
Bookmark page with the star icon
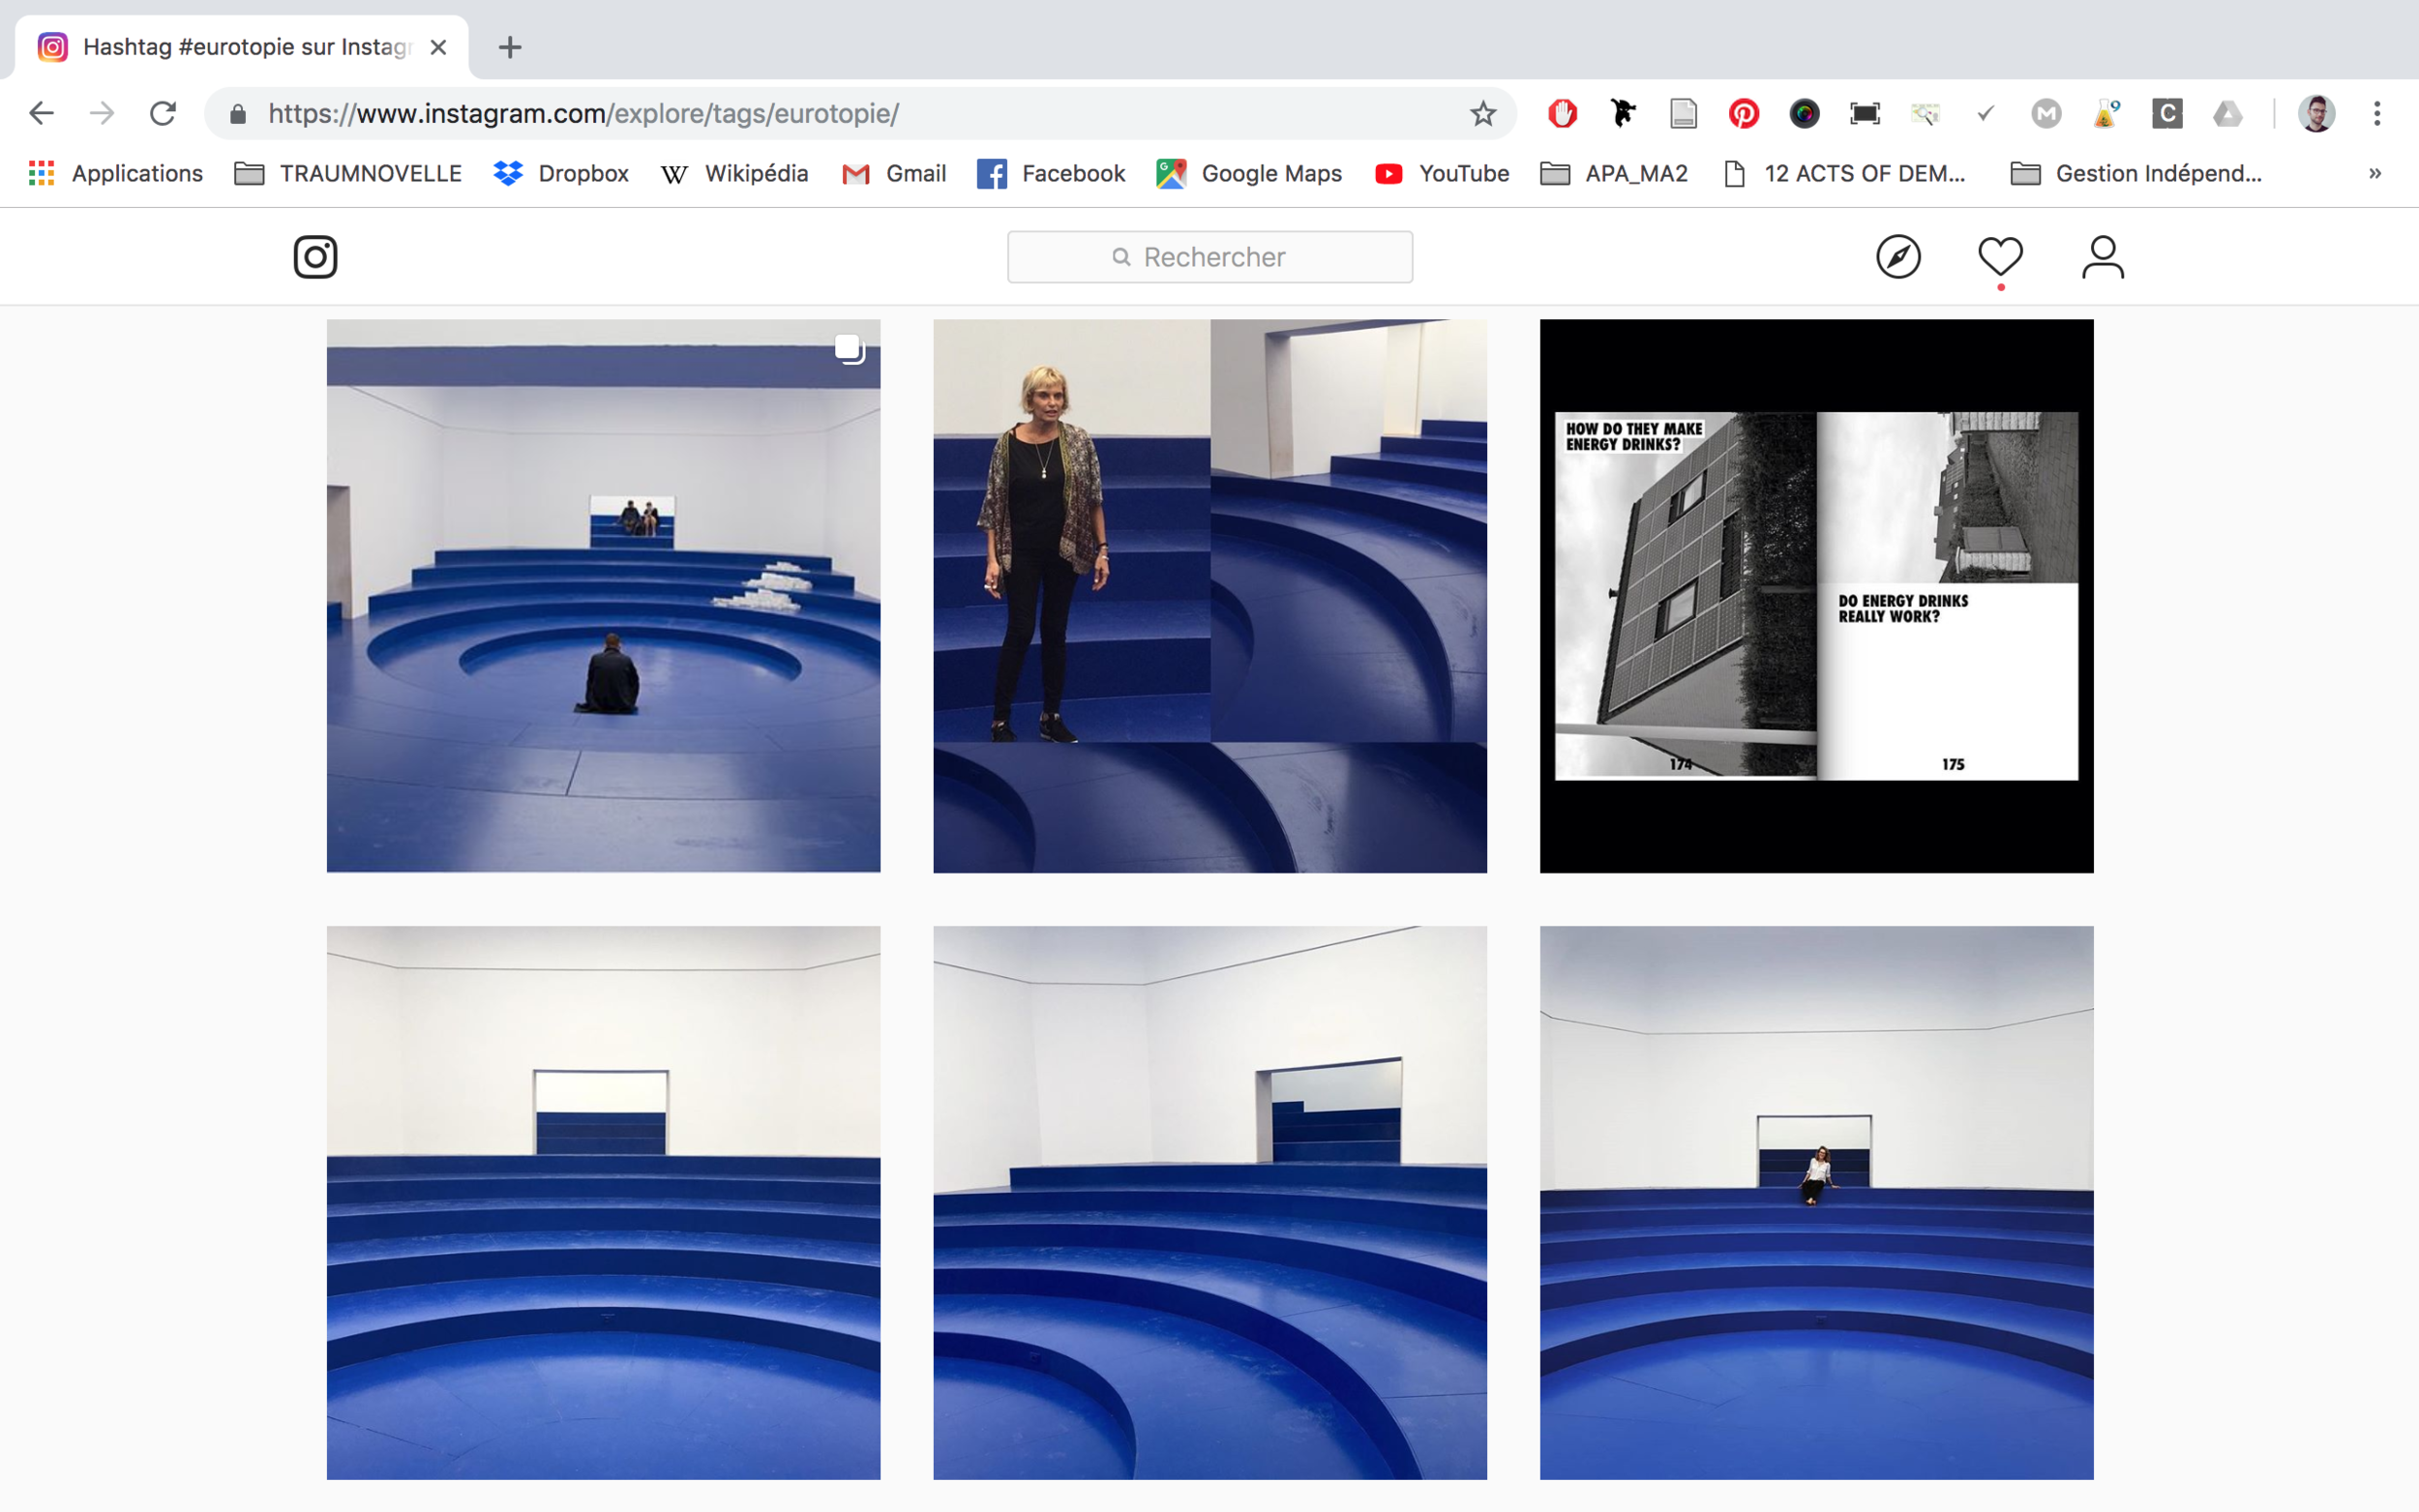(x=1482, y=114)
